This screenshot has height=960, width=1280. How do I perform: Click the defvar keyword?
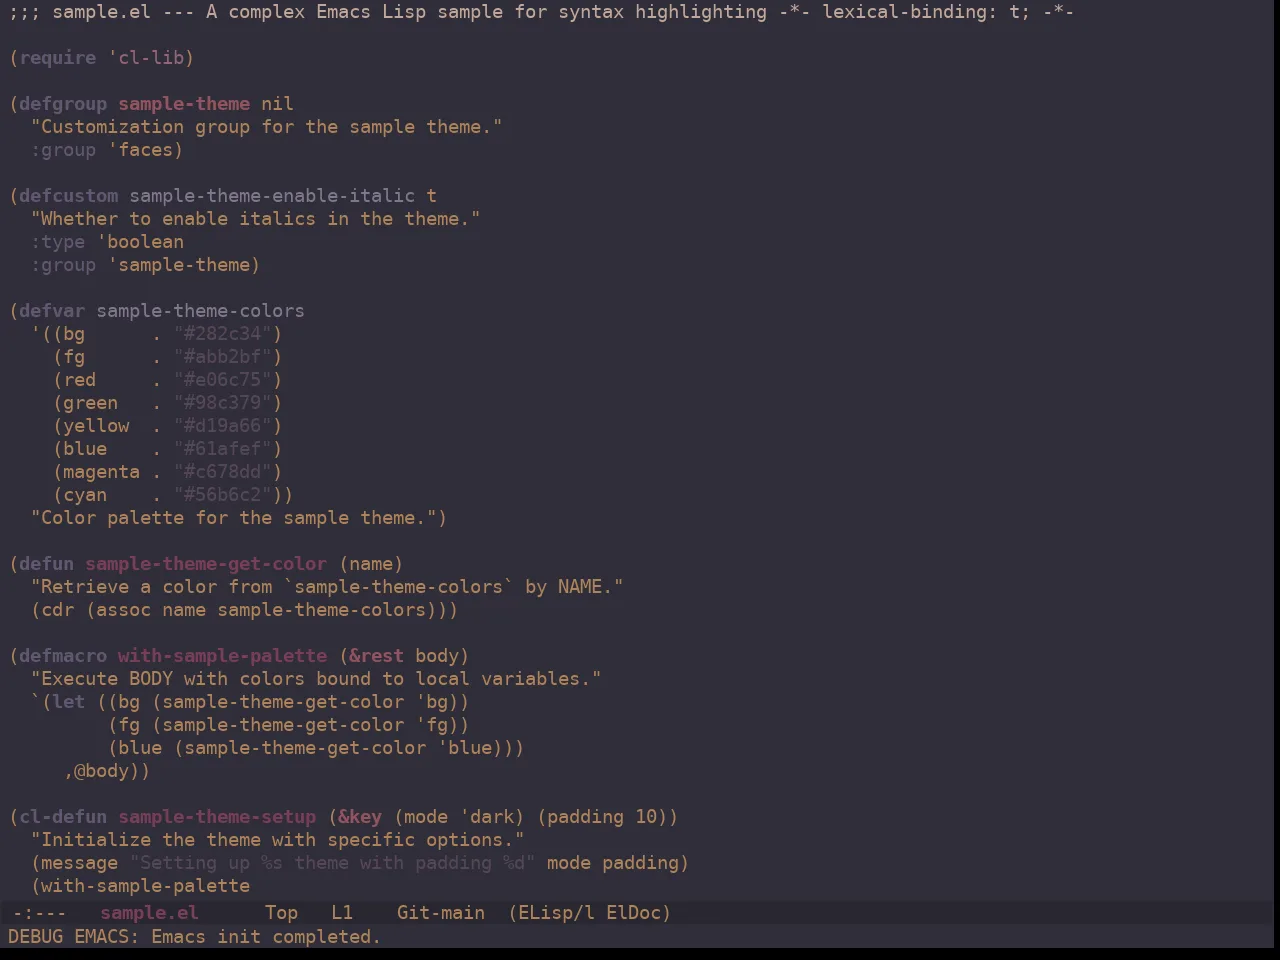(x=52, y=311)
